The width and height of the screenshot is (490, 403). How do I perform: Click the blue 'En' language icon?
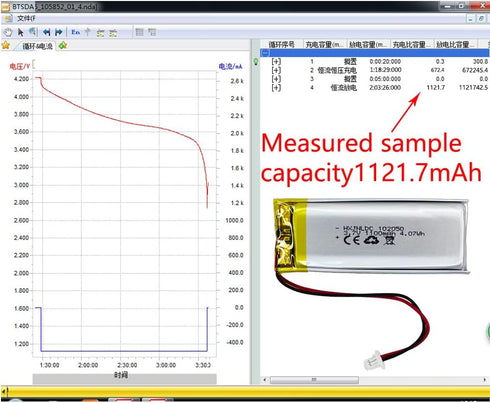point(76,32)
